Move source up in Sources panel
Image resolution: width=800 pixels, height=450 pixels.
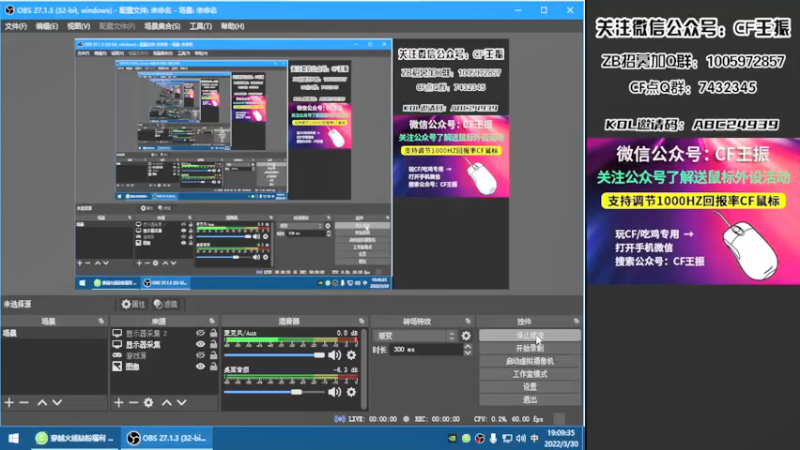click(x=167, y=403)
